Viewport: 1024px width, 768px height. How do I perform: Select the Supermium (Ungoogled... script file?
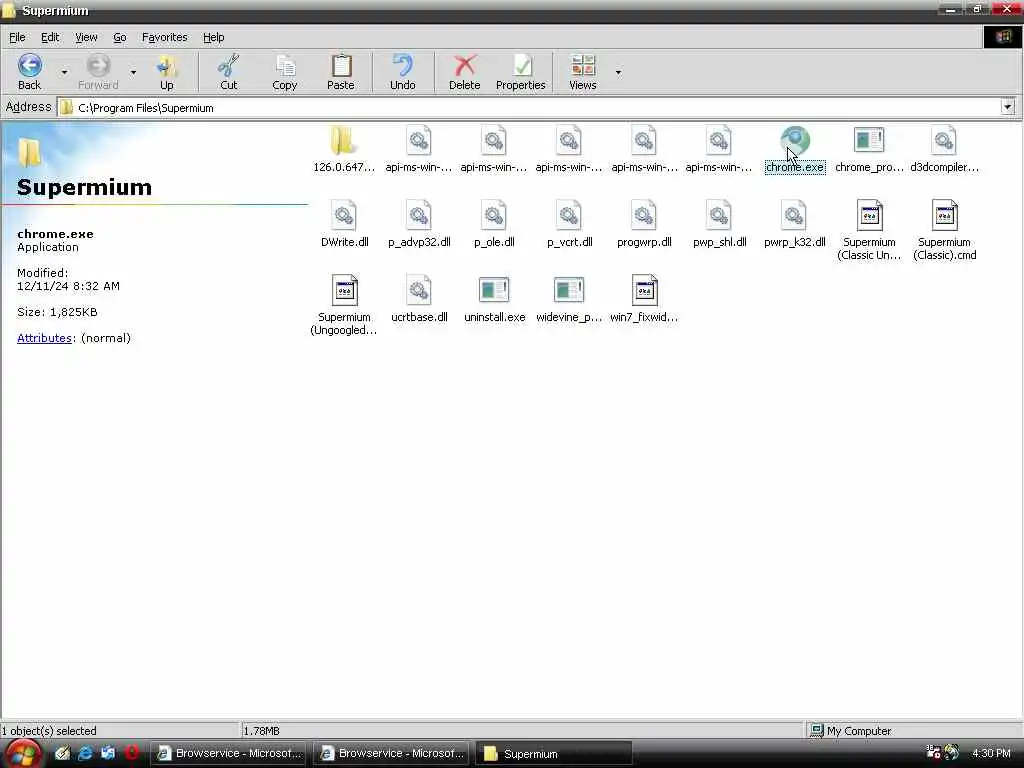coord(344,305)
